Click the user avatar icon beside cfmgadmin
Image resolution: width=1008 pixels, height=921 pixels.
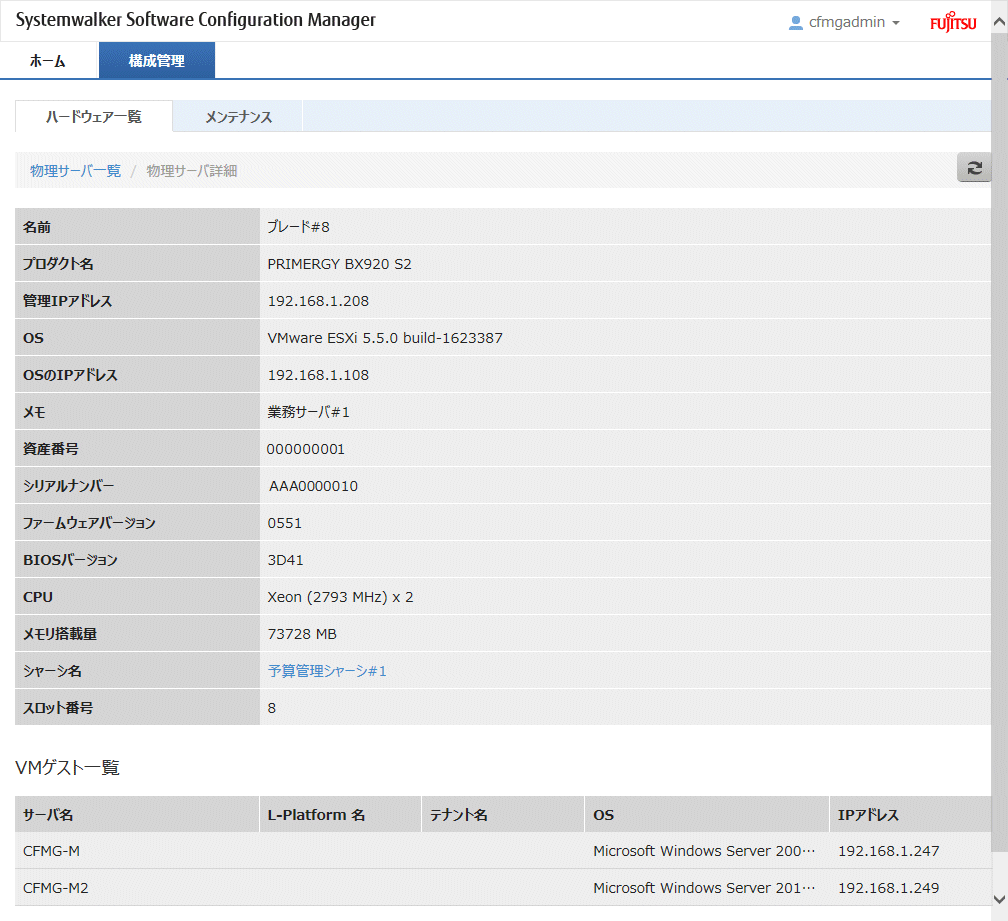tap(795, 22)
